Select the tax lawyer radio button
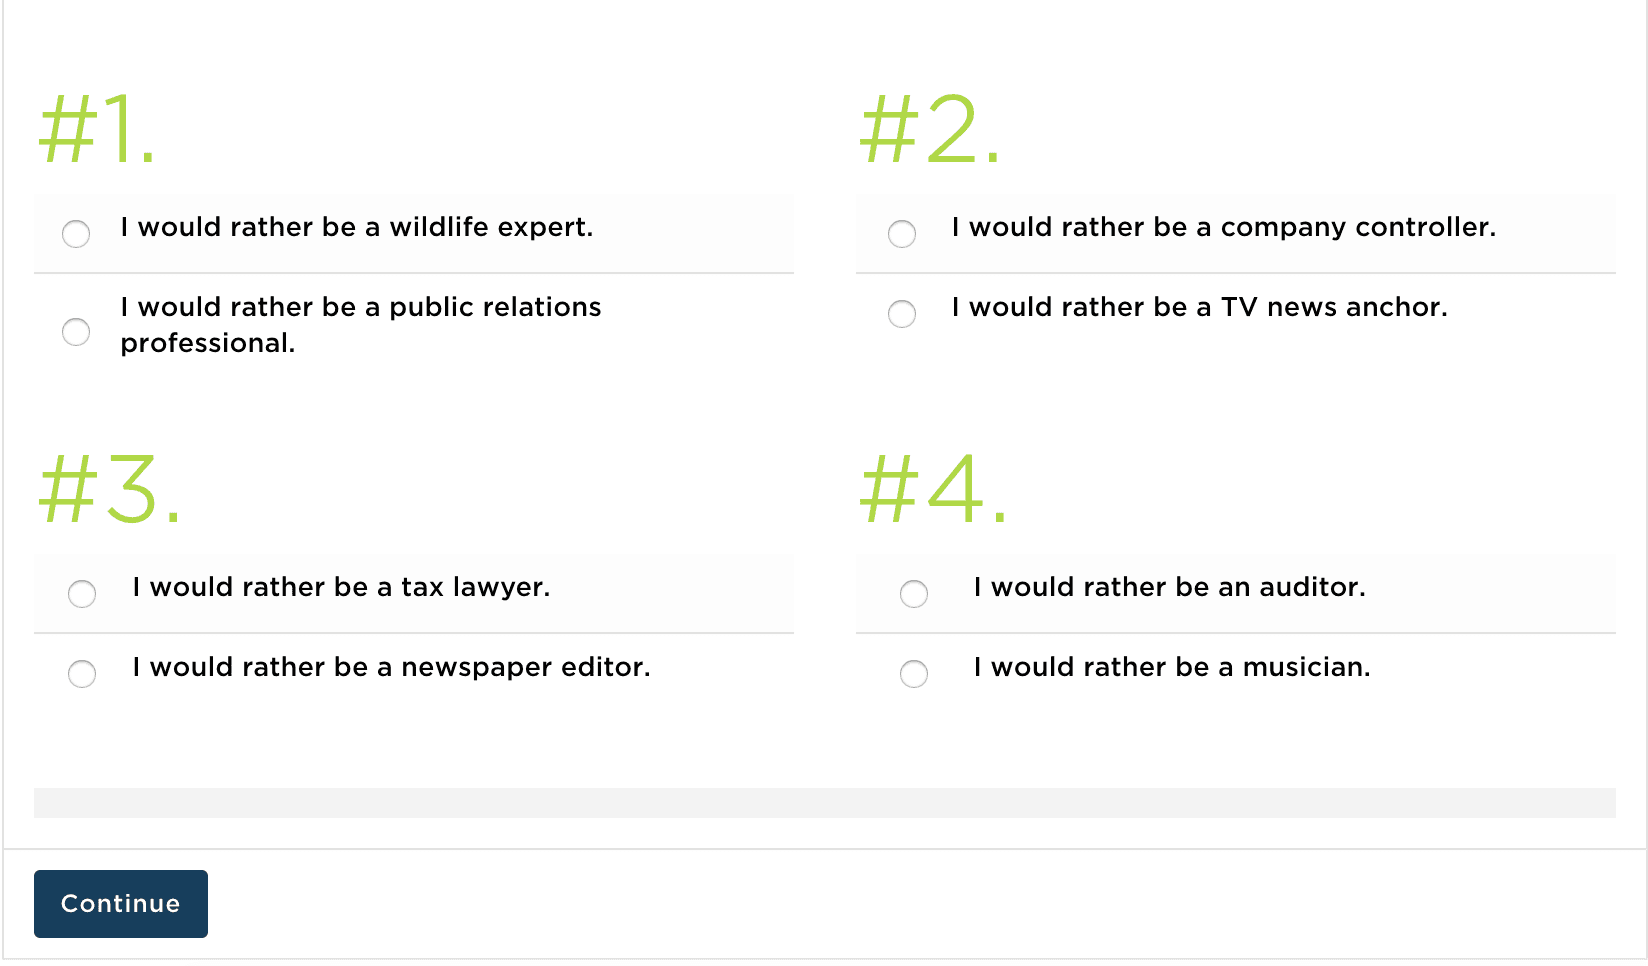Image resolution: width=1648 pixels, height=966 pixels. pyautogui.click(x=82, y=594)
